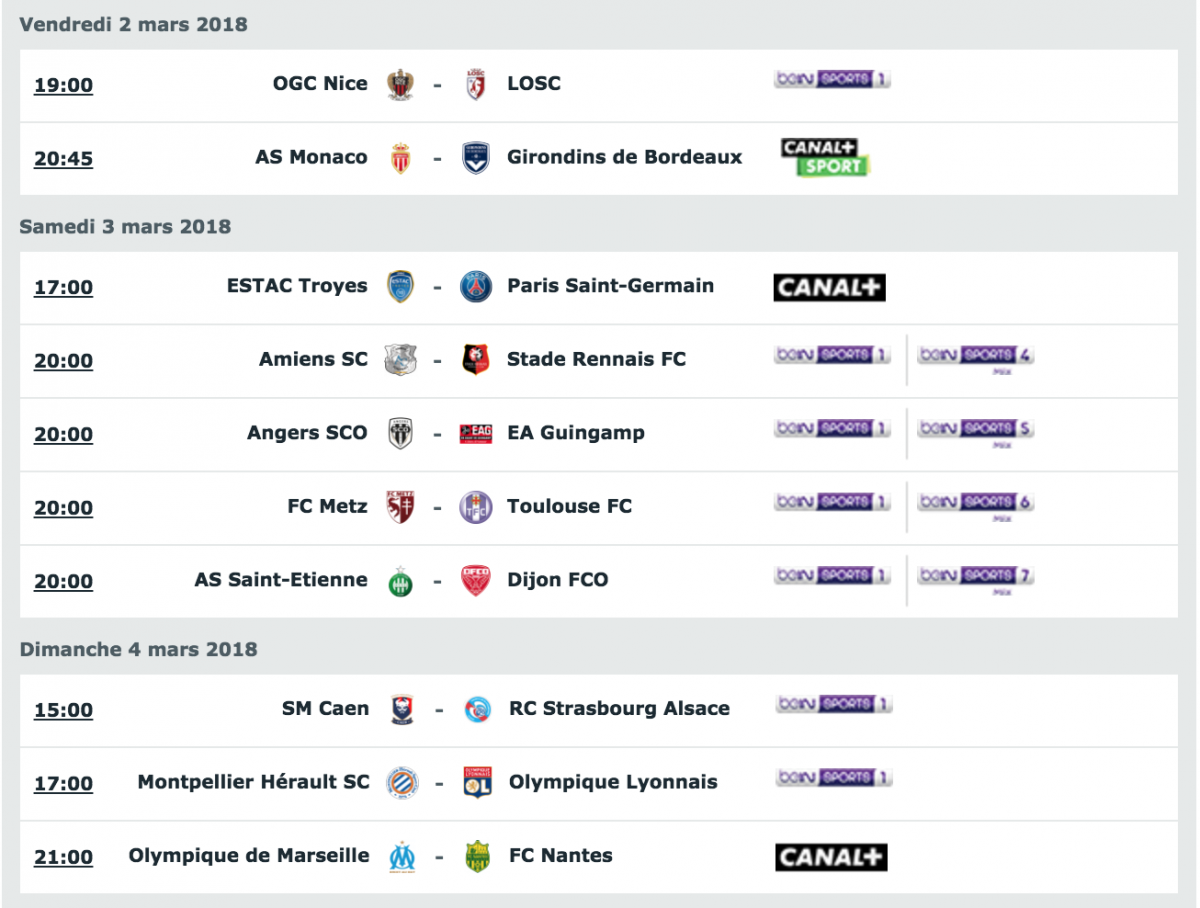Click the AS Monaco club crest
Viewport: 1200px width, 908px height.
400,158
